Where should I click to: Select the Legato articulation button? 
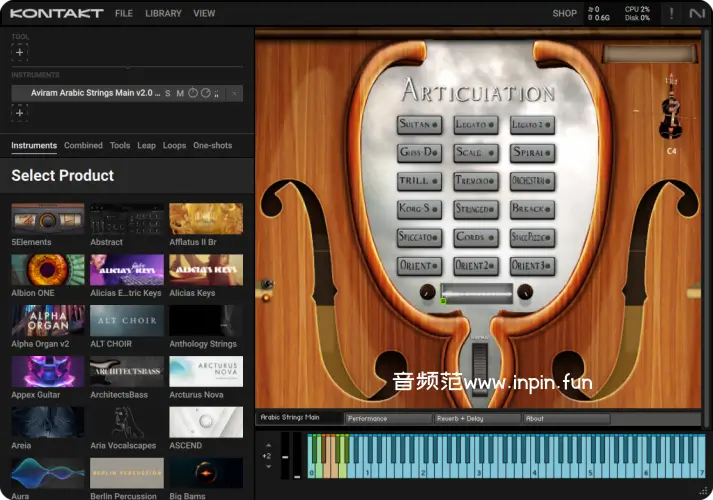pyautogui.click(x=475, y=125)
